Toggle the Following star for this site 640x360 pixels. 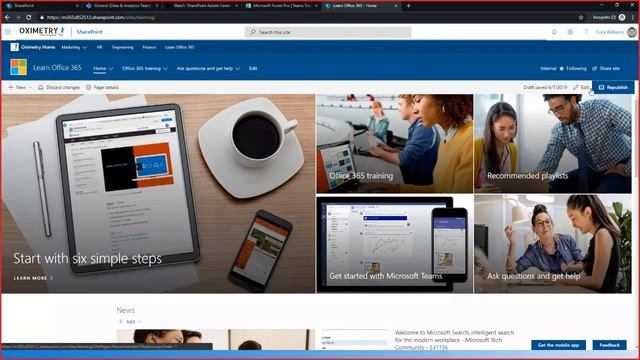pyautogui.click(x=562, y=69)
